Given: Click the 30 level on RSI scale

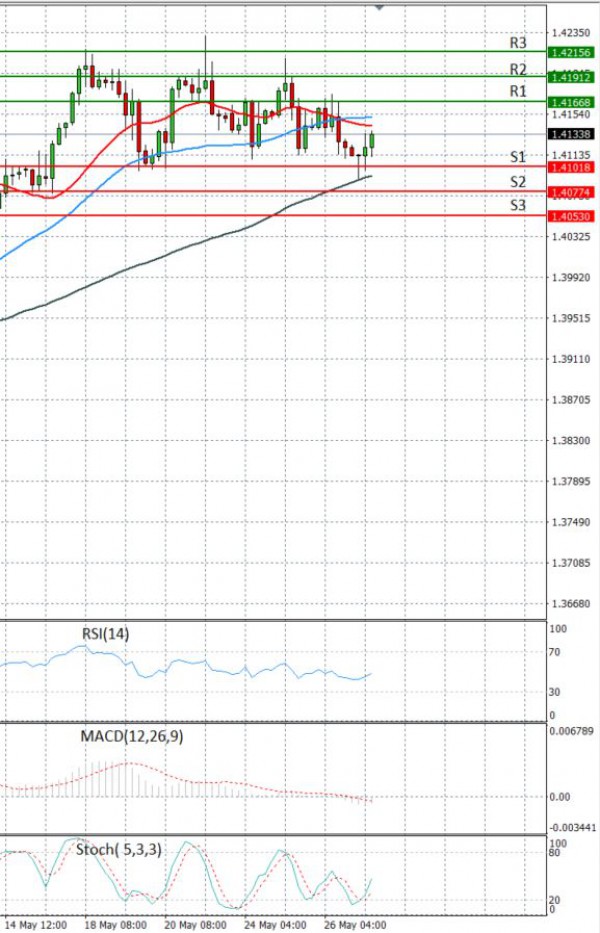Looking at the screenshot, I should tap(554, 692).
